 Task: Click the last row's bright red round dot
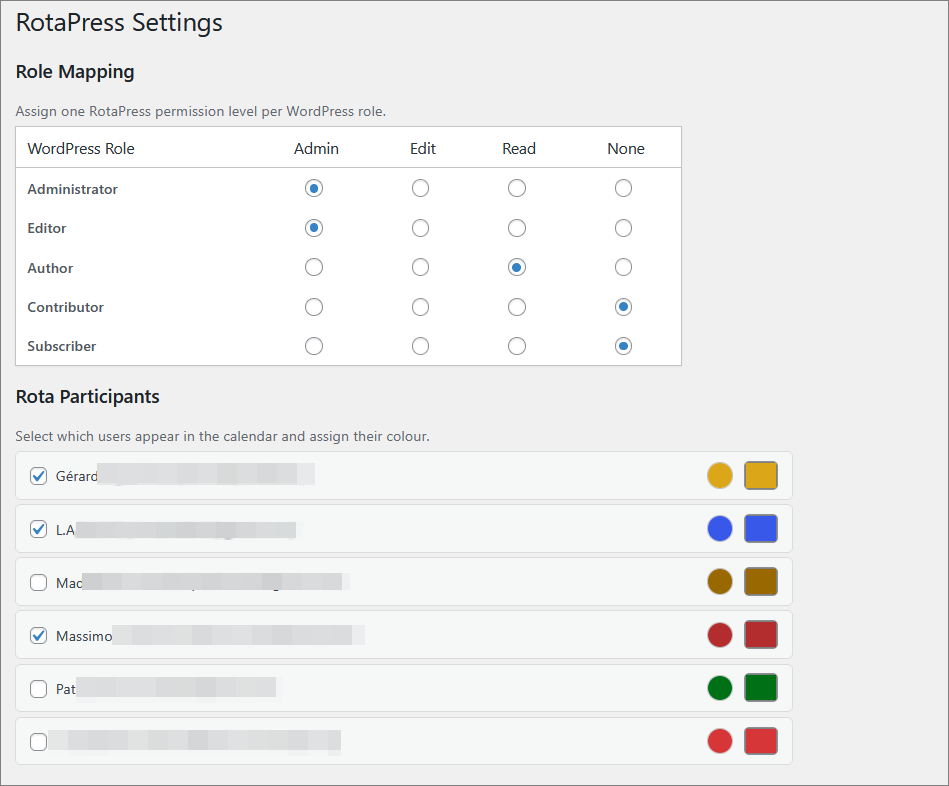(720, 741)
